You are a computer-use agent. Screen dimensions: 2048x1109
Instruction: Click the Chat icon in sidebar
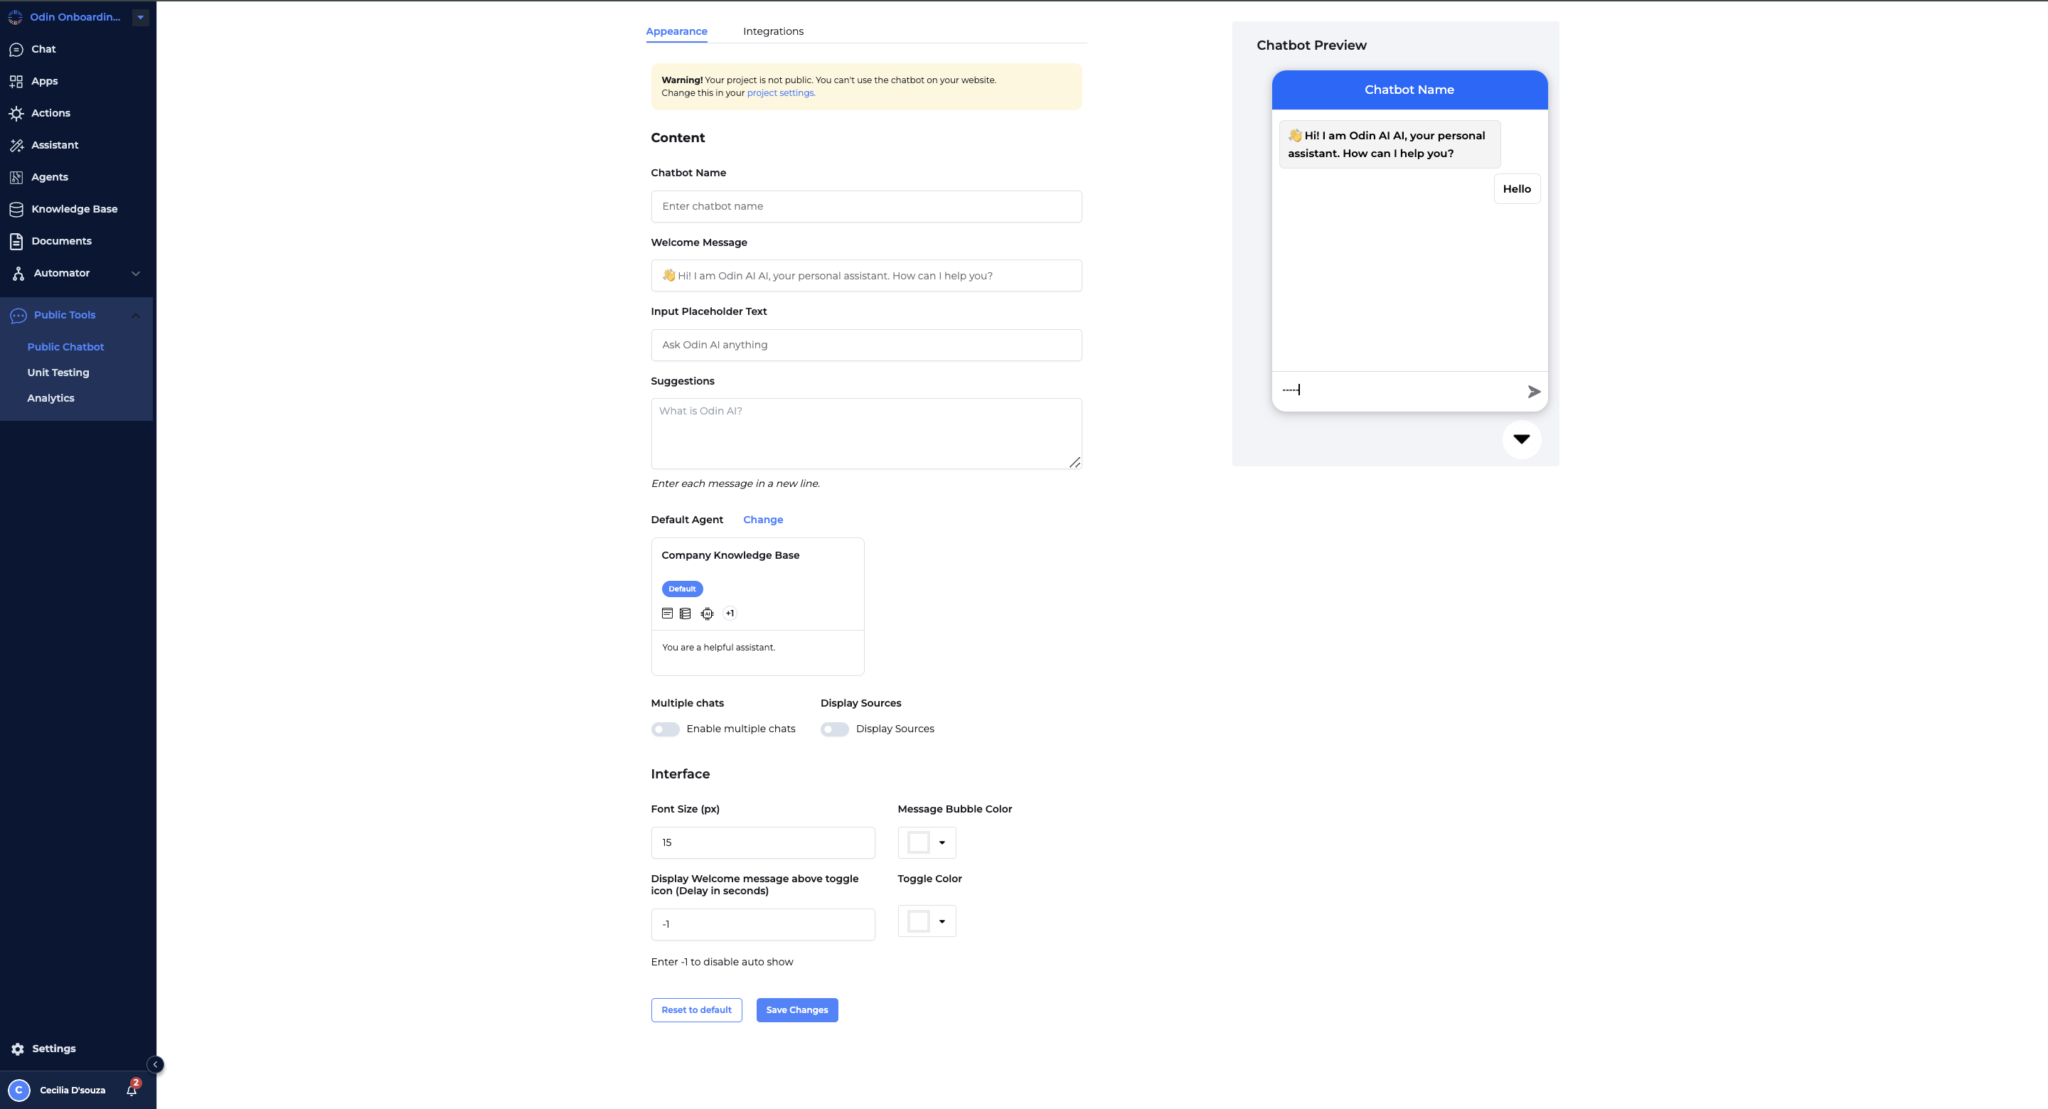(x=16, y=49)
